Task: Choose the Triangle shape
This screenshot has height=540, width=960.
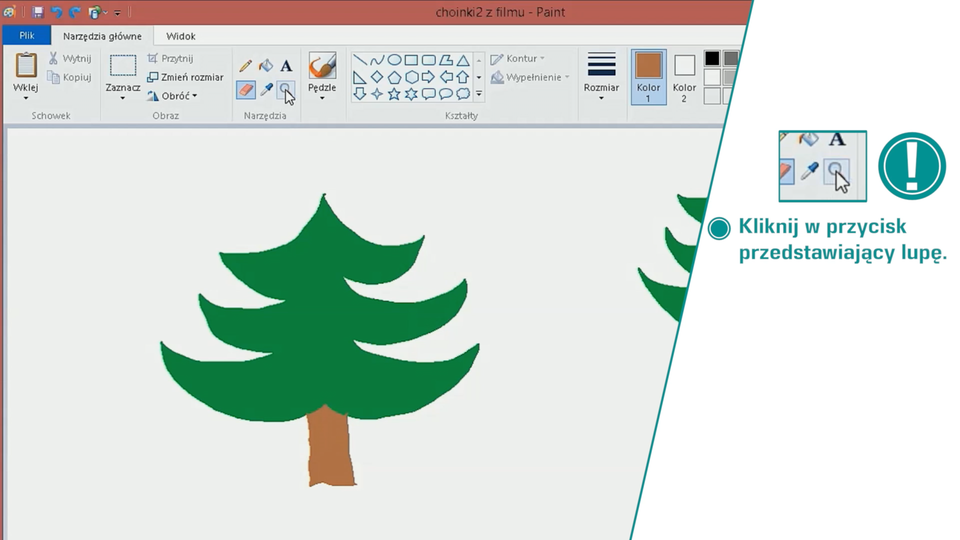Action: [x=463, y=60]
